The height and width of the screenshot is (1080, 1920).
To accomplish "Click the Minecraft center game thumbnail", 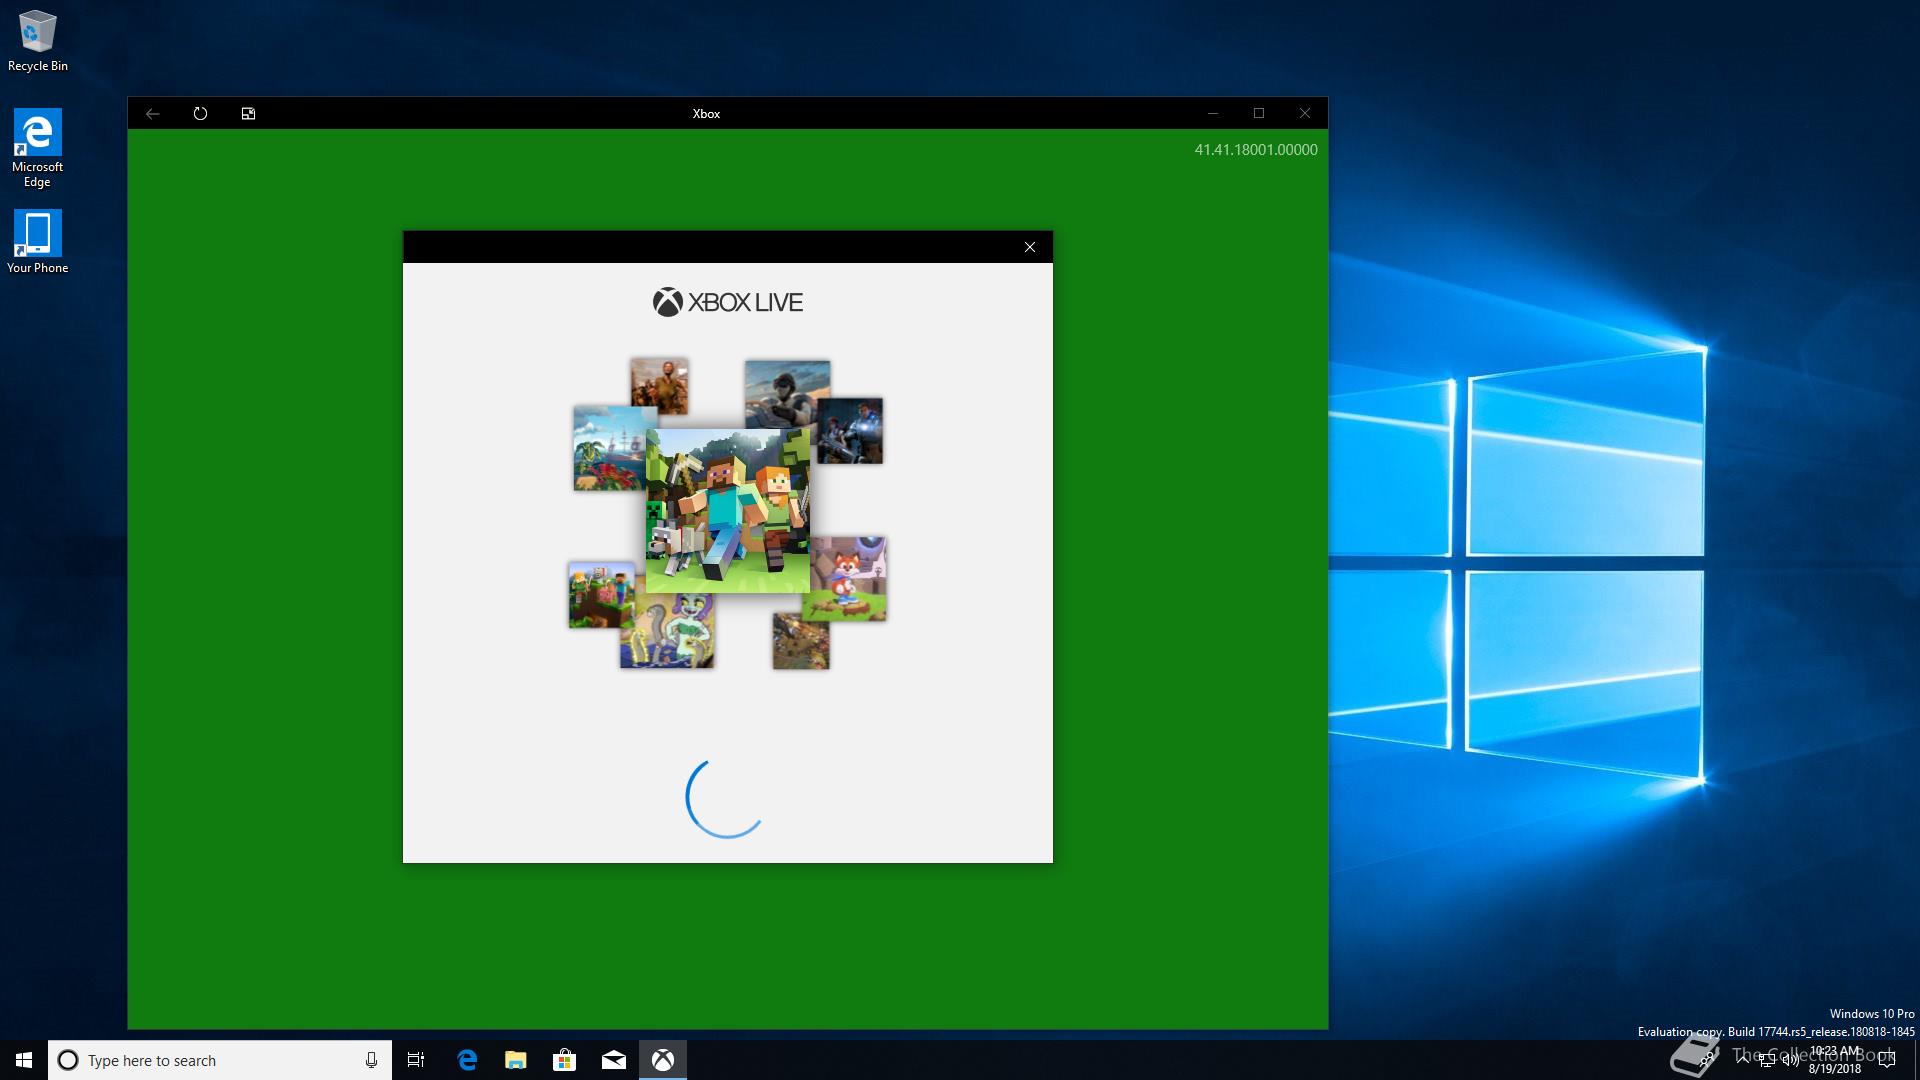I will 728,511.
